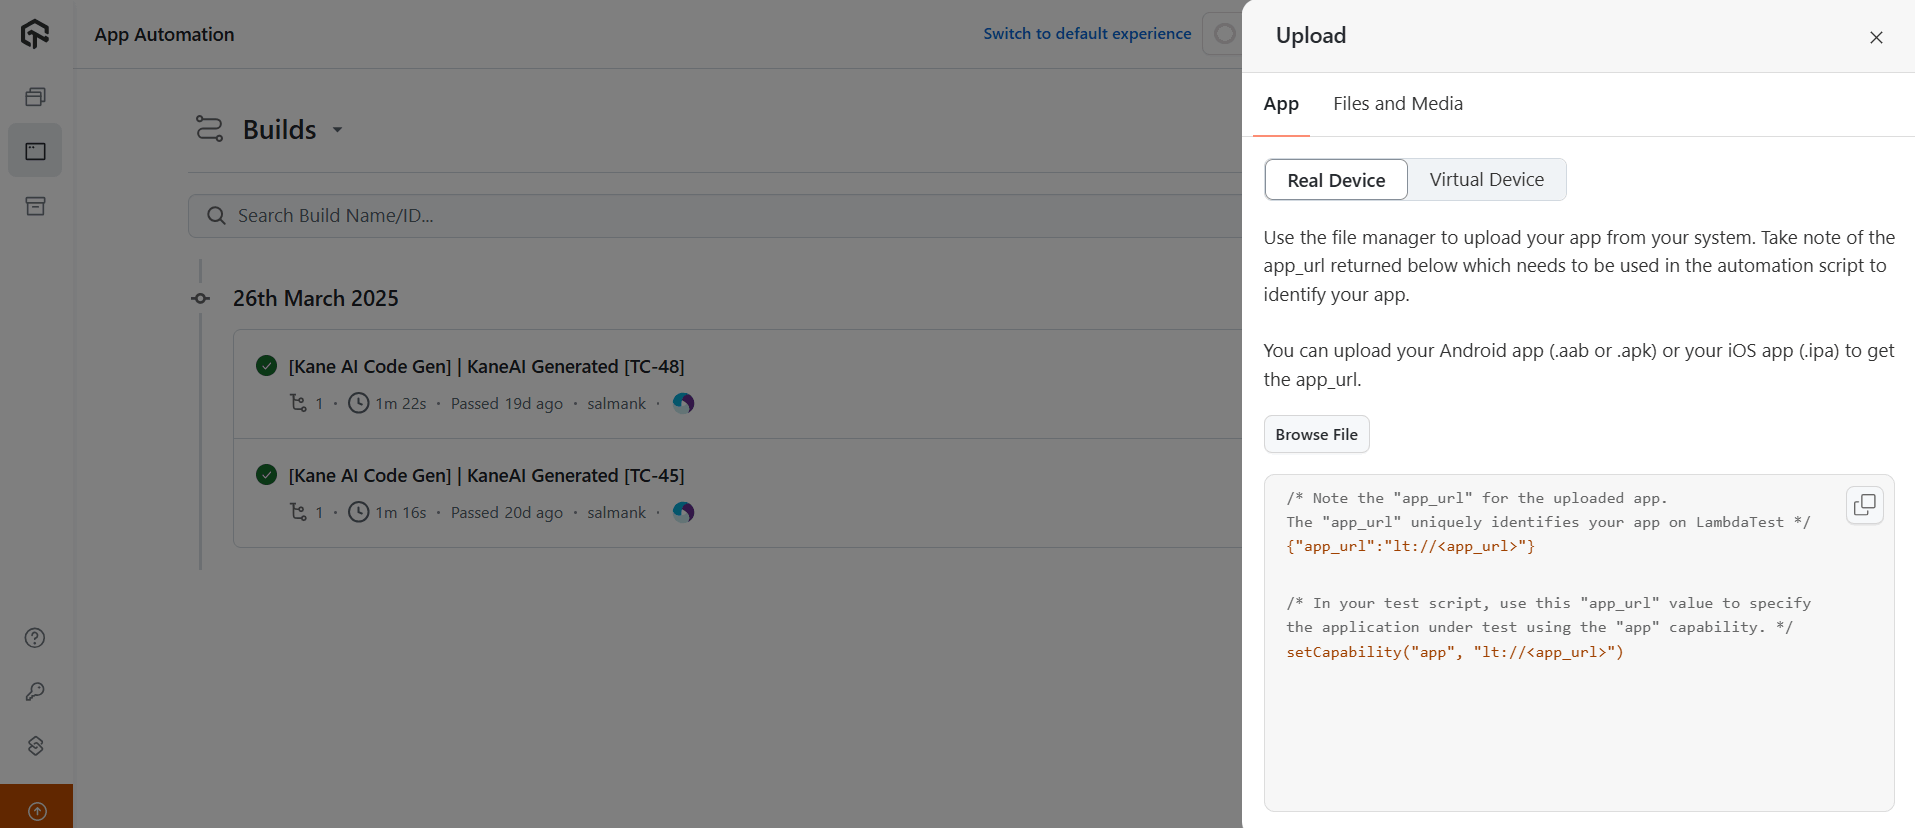Viewport: 1915px width, 828px height.
Task: Open the KaneAI Generated [TC-45] build
Action: [486, 475]
